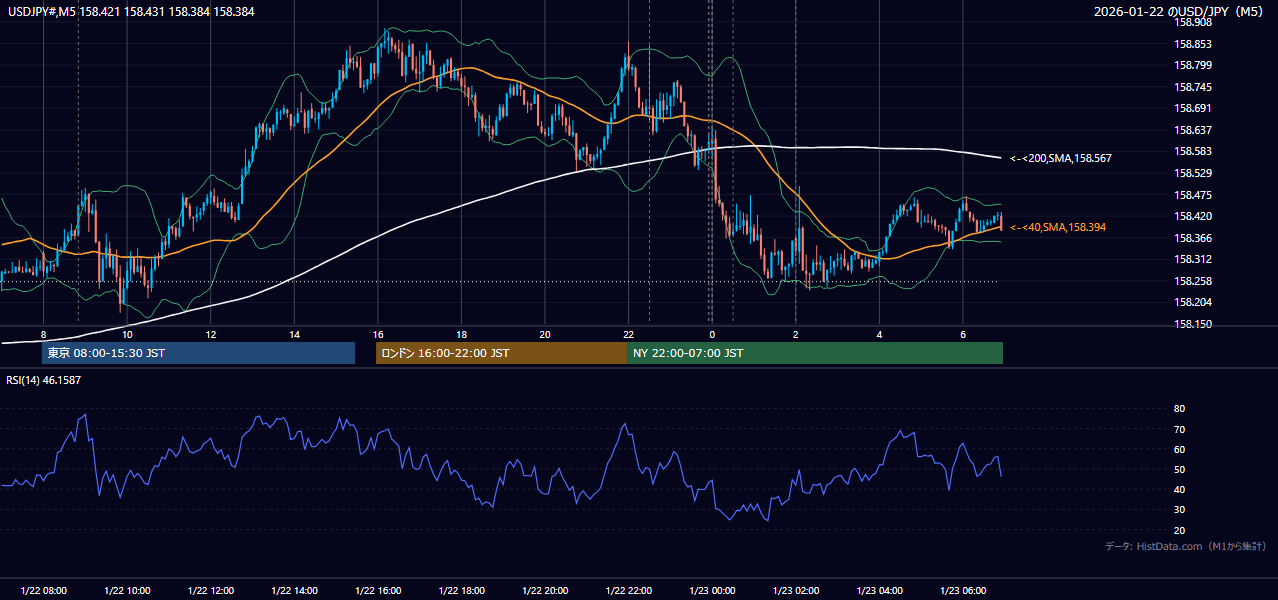Click RSI scale value 30
Screen dimensions: 1278x600
point(1180,510)
